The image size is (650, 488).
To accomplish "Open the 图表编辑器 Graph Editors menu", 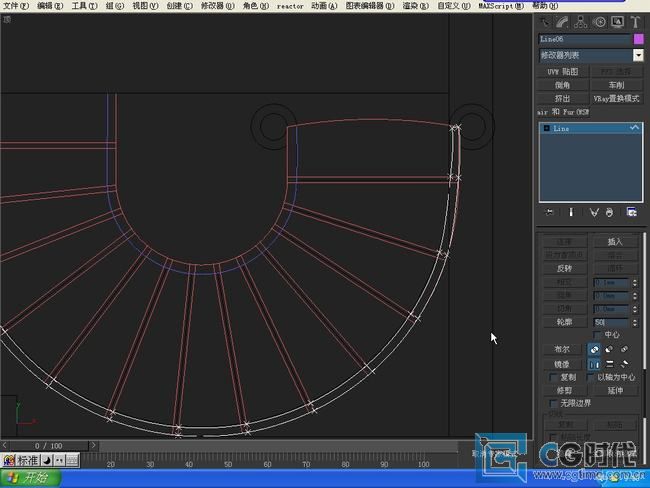I will coord(370,6).
